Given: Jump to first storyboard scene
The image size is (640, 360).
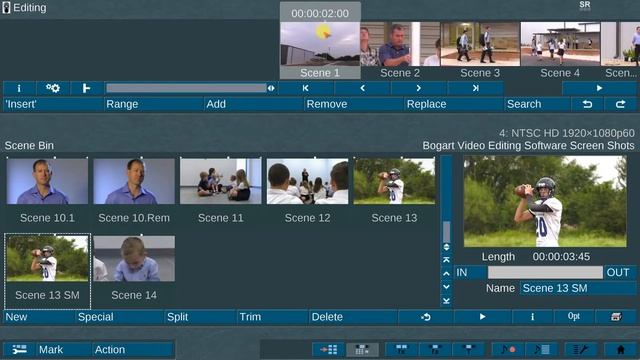Looking at the screenshot, I should (306, 88).
